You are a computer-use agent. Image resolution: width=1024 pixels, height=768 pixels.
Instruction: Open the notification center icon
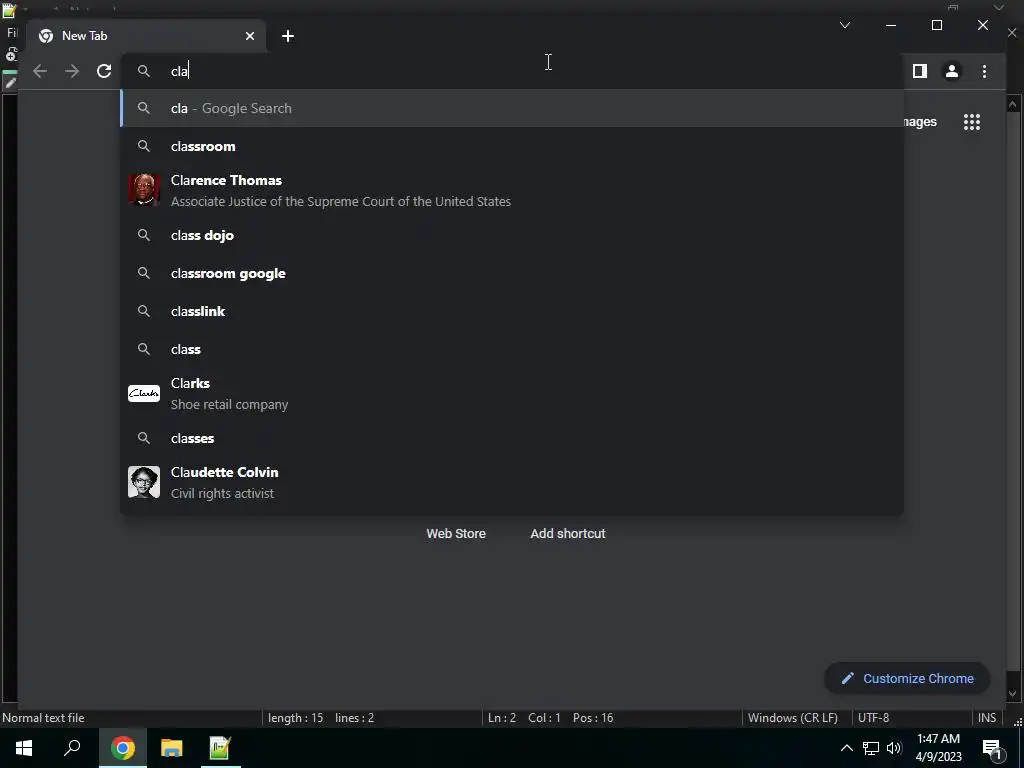click(992, 749)
